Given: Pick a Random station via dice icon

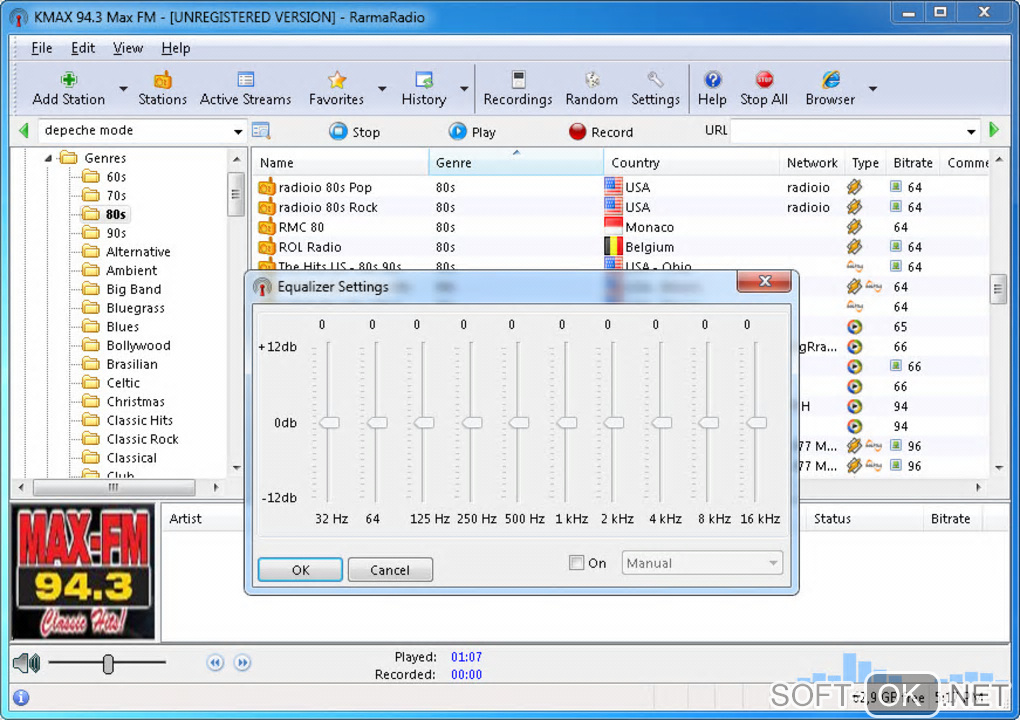Looking at the screenshot, I should pos(591,79).
